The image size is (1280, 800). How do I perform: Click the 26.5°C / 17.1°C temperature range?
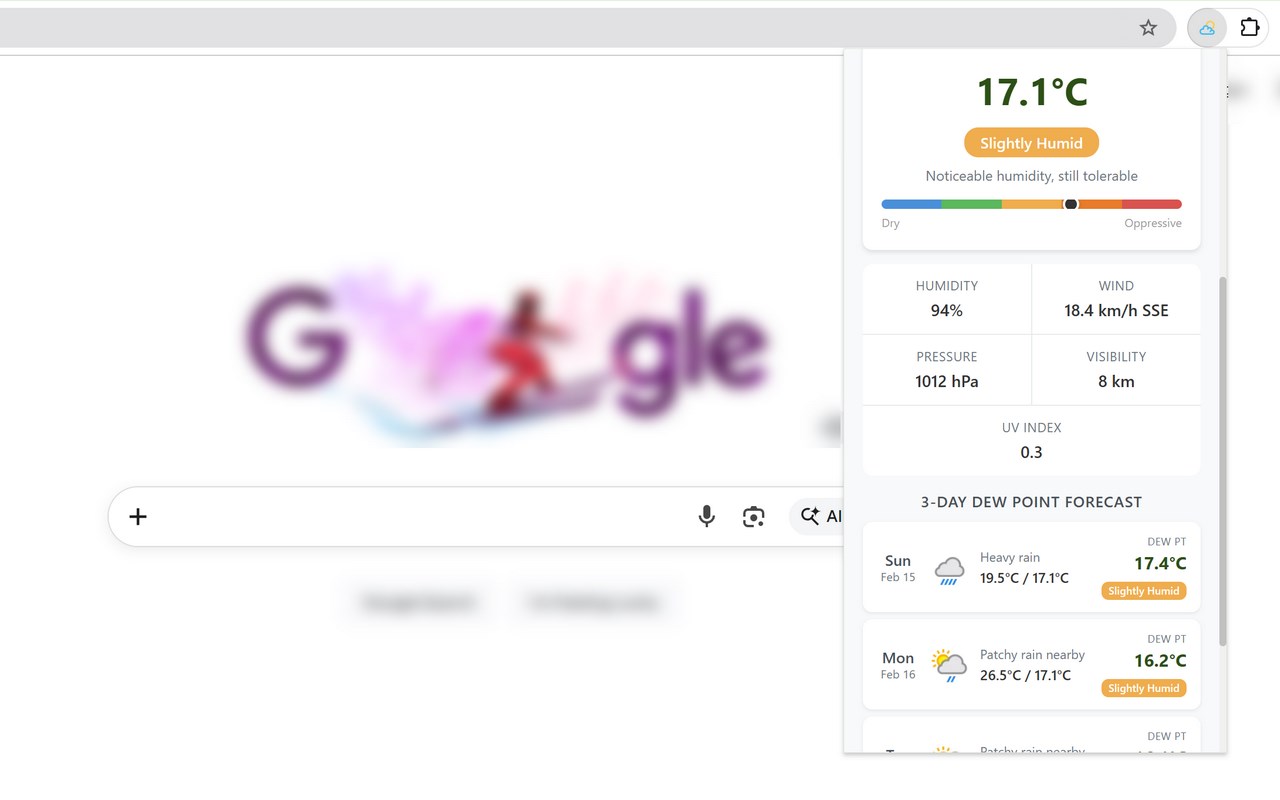click(1025, 675)
